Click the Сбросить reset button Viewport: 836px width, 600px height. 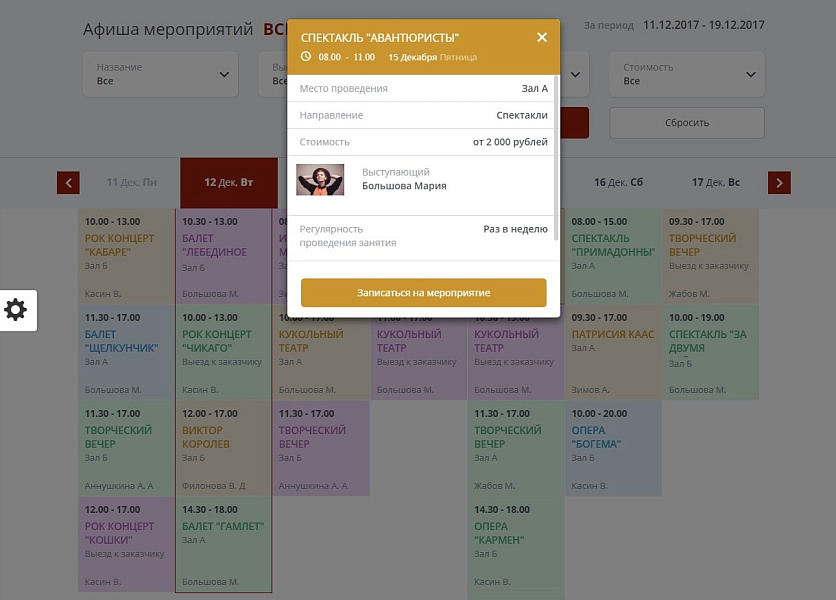coord(686,123)
